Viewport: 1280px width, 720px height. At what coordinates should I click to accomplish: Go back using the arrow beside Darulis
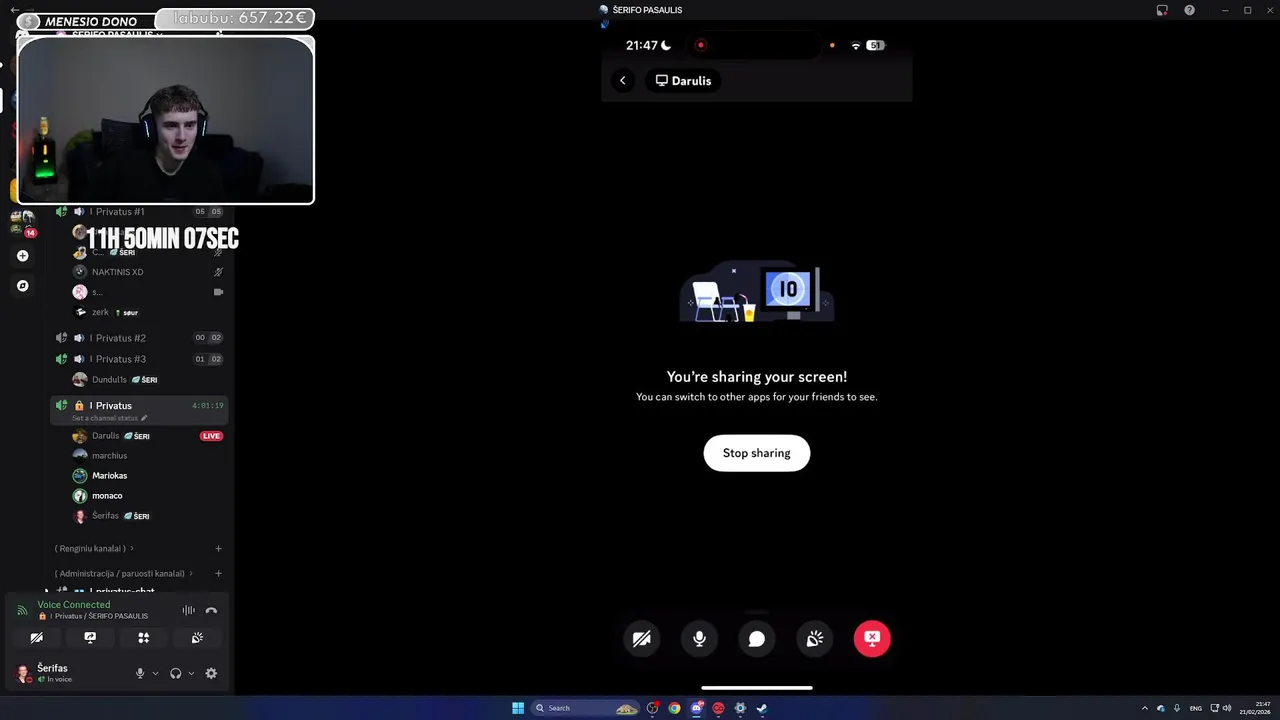coord(622,80)
